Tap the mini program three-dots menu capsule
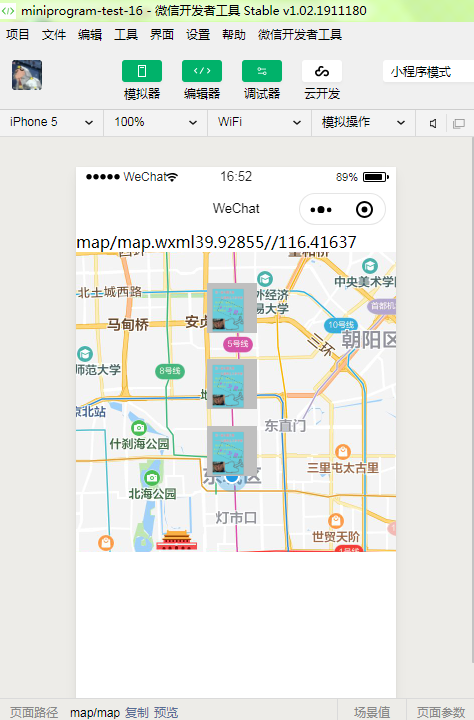Viewport: 474px width, 720px height. click(321, 210)
